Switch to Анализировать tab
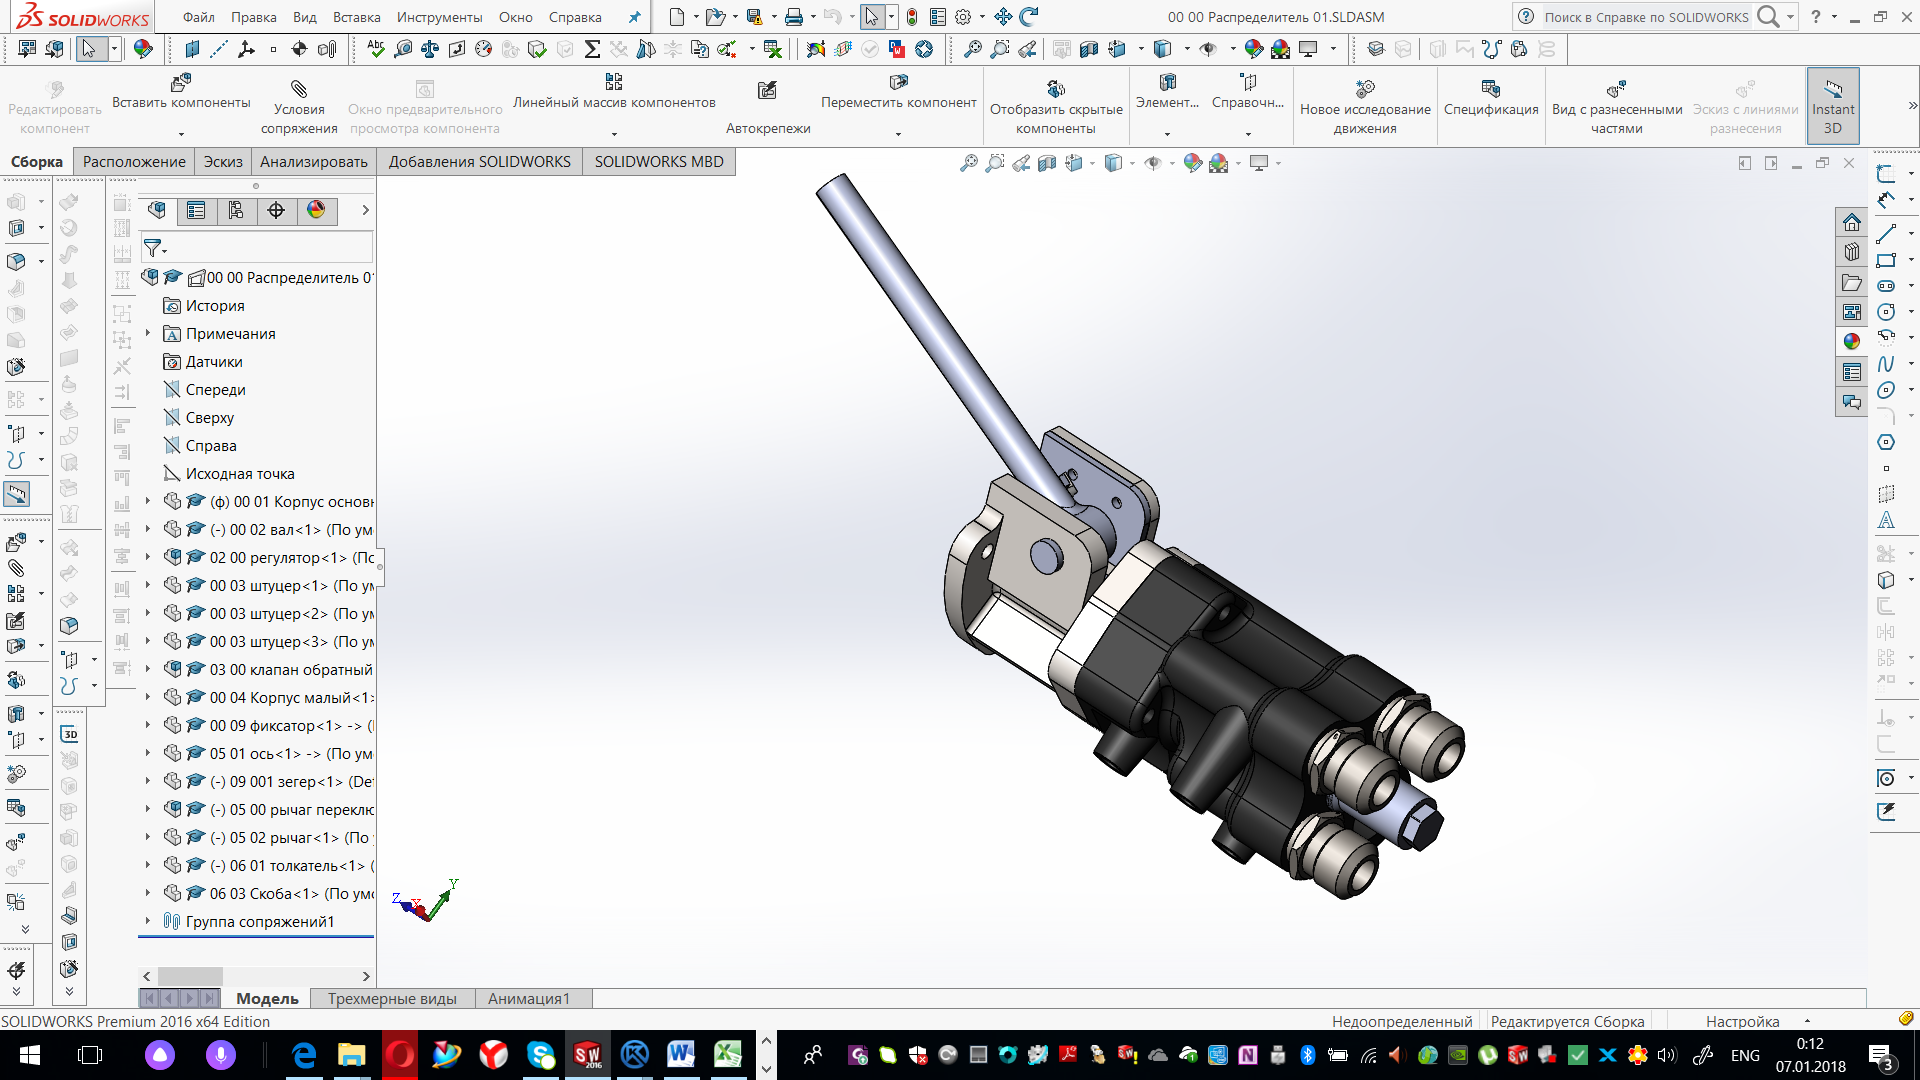Viewport: 1920px width, 1080px height. 314,161
